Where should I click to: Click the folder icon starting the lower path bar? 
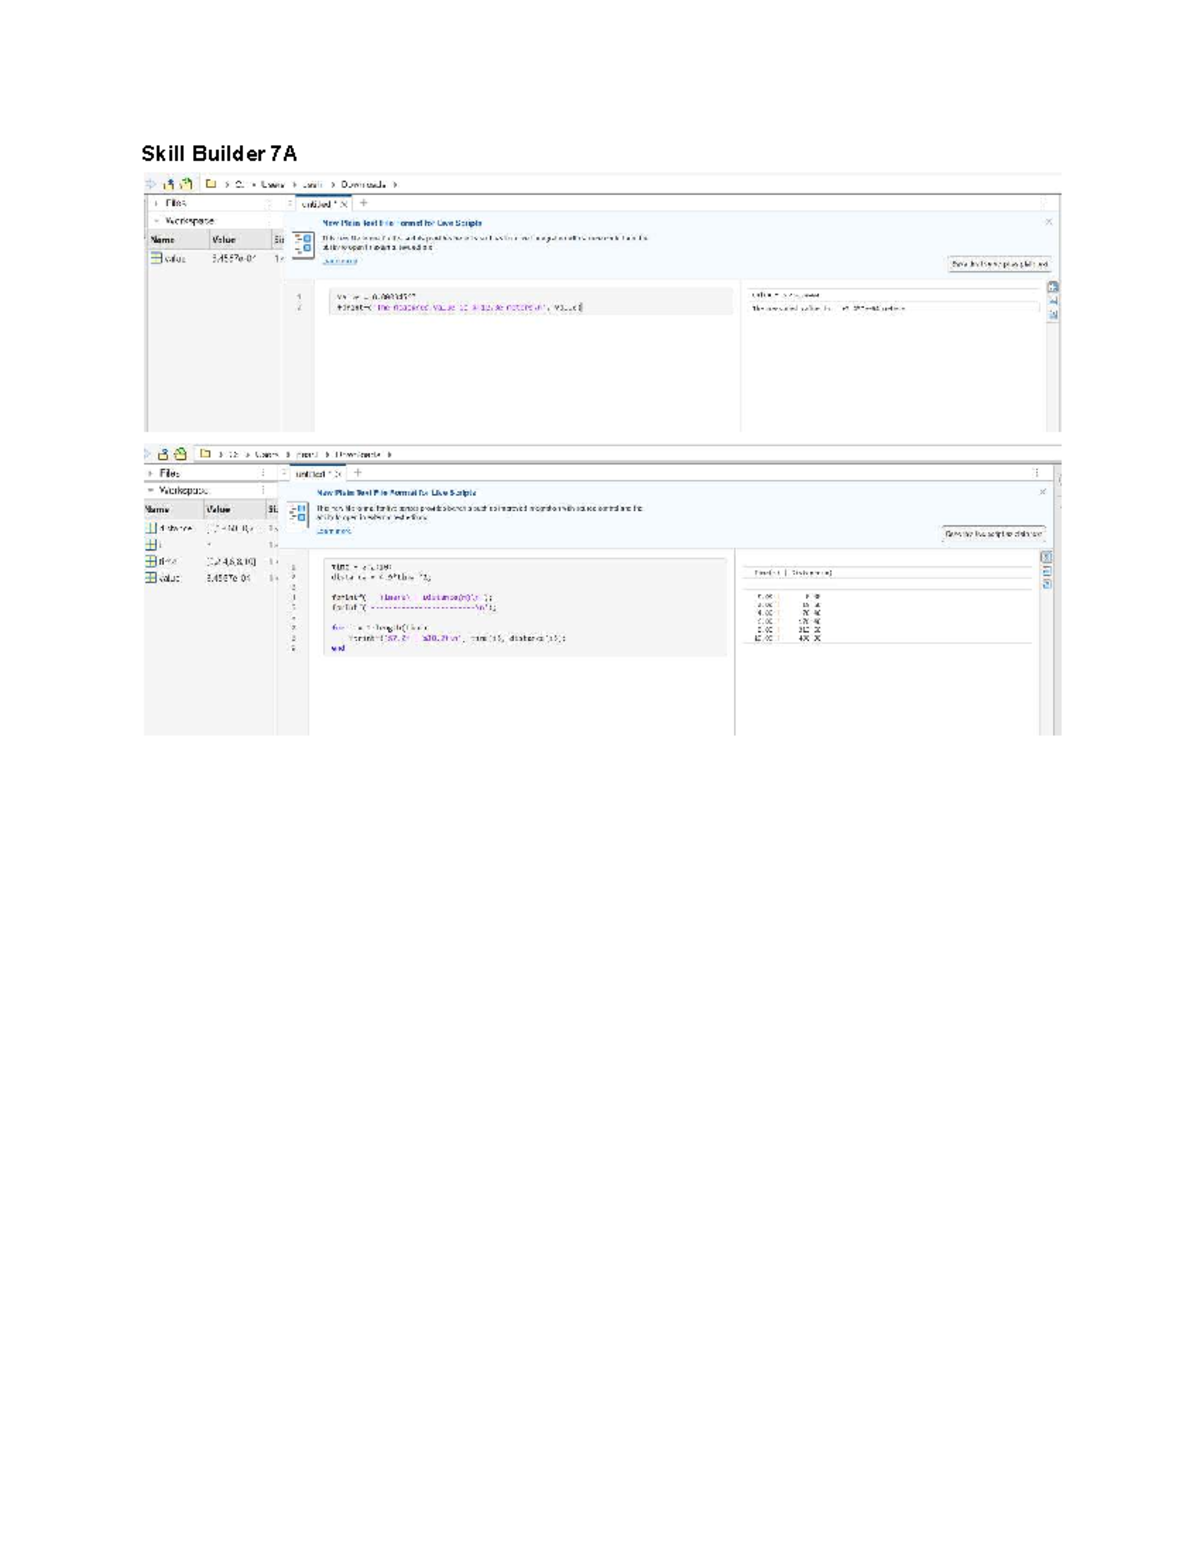[x=205, y=454]
